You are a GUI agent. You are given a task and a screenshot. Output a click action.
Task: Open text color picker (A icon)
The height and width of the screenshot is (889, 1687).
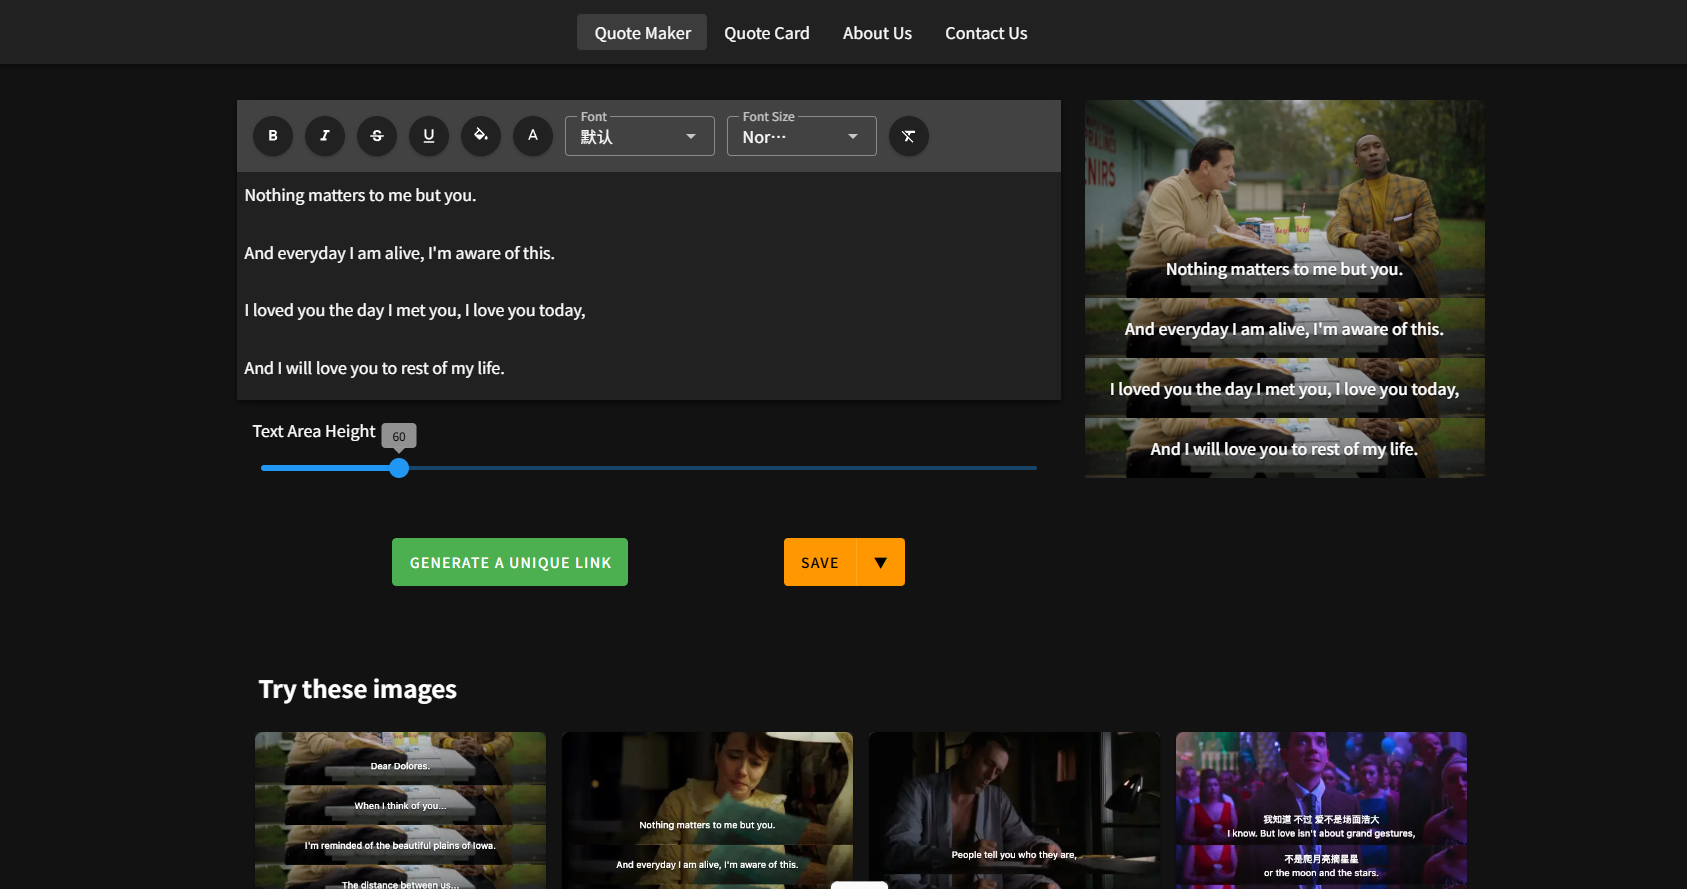(533, 136)
